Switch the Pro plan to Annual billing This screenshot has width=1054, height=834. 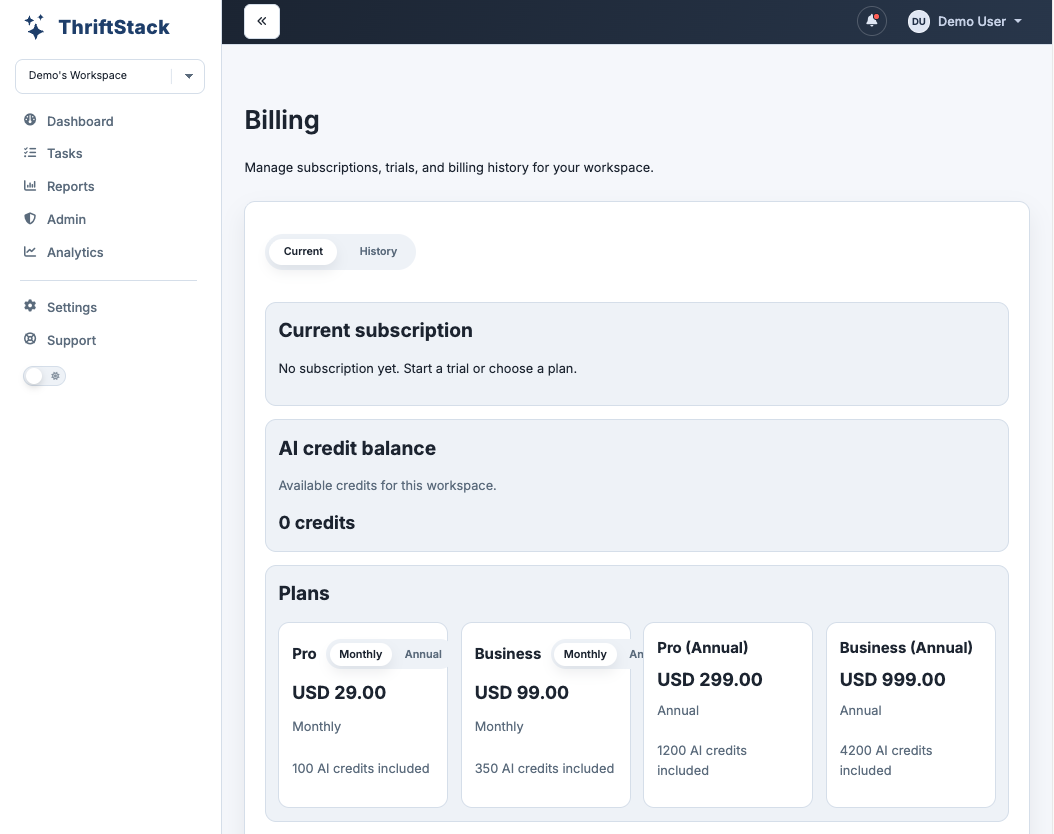(423, 654)
